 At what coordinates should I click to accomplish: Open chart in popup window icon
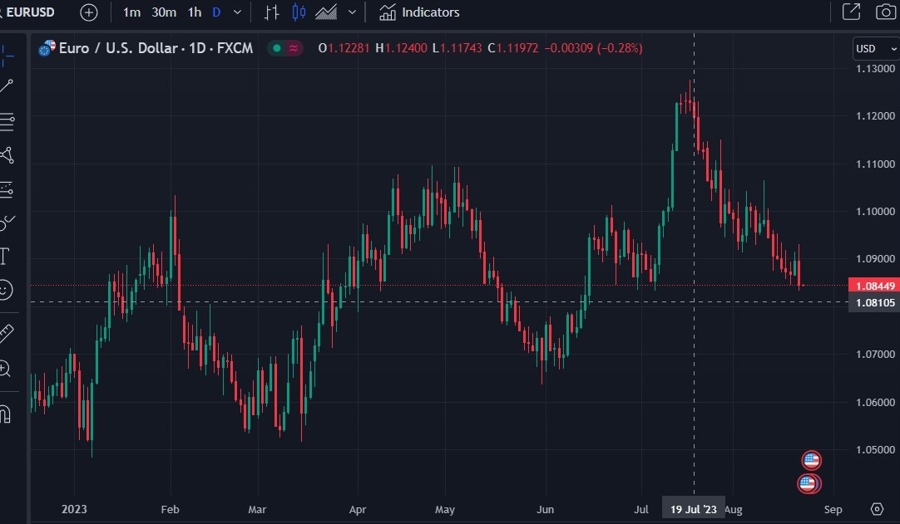pyautogui.click(x=851, y=12)
